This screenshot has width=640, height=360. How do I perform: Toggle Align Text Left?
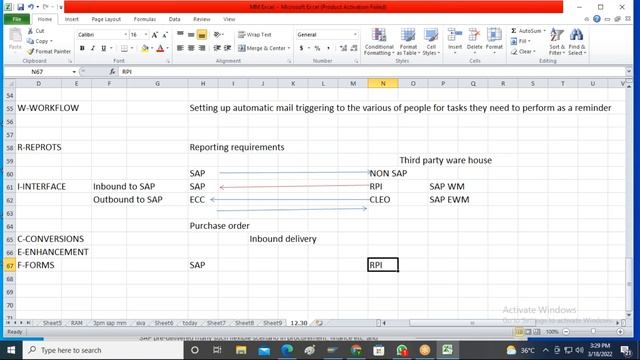pyautogui.click(x=180, y=48)
